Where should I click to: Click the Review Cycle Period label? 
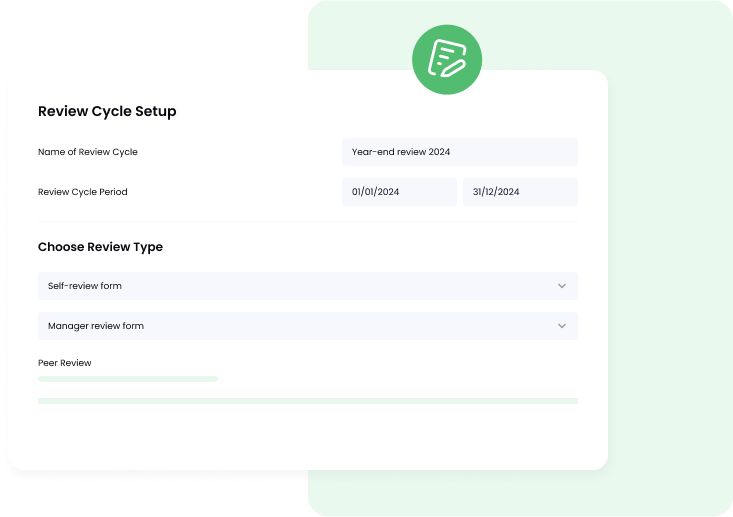(x=82, y=192)
